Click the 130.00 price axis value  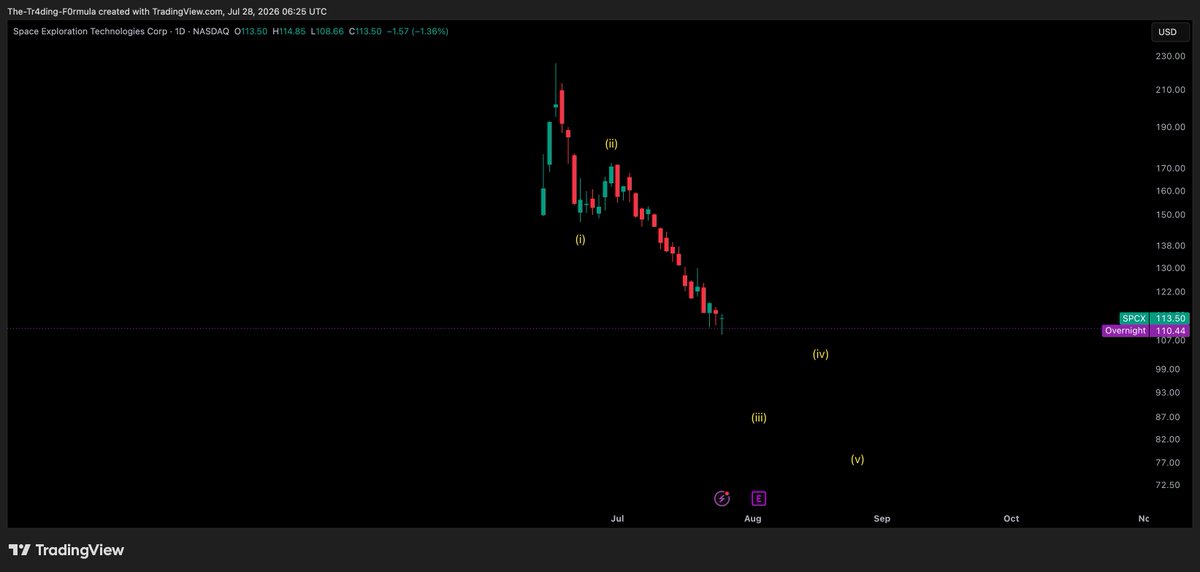[x=1169, y=268]
